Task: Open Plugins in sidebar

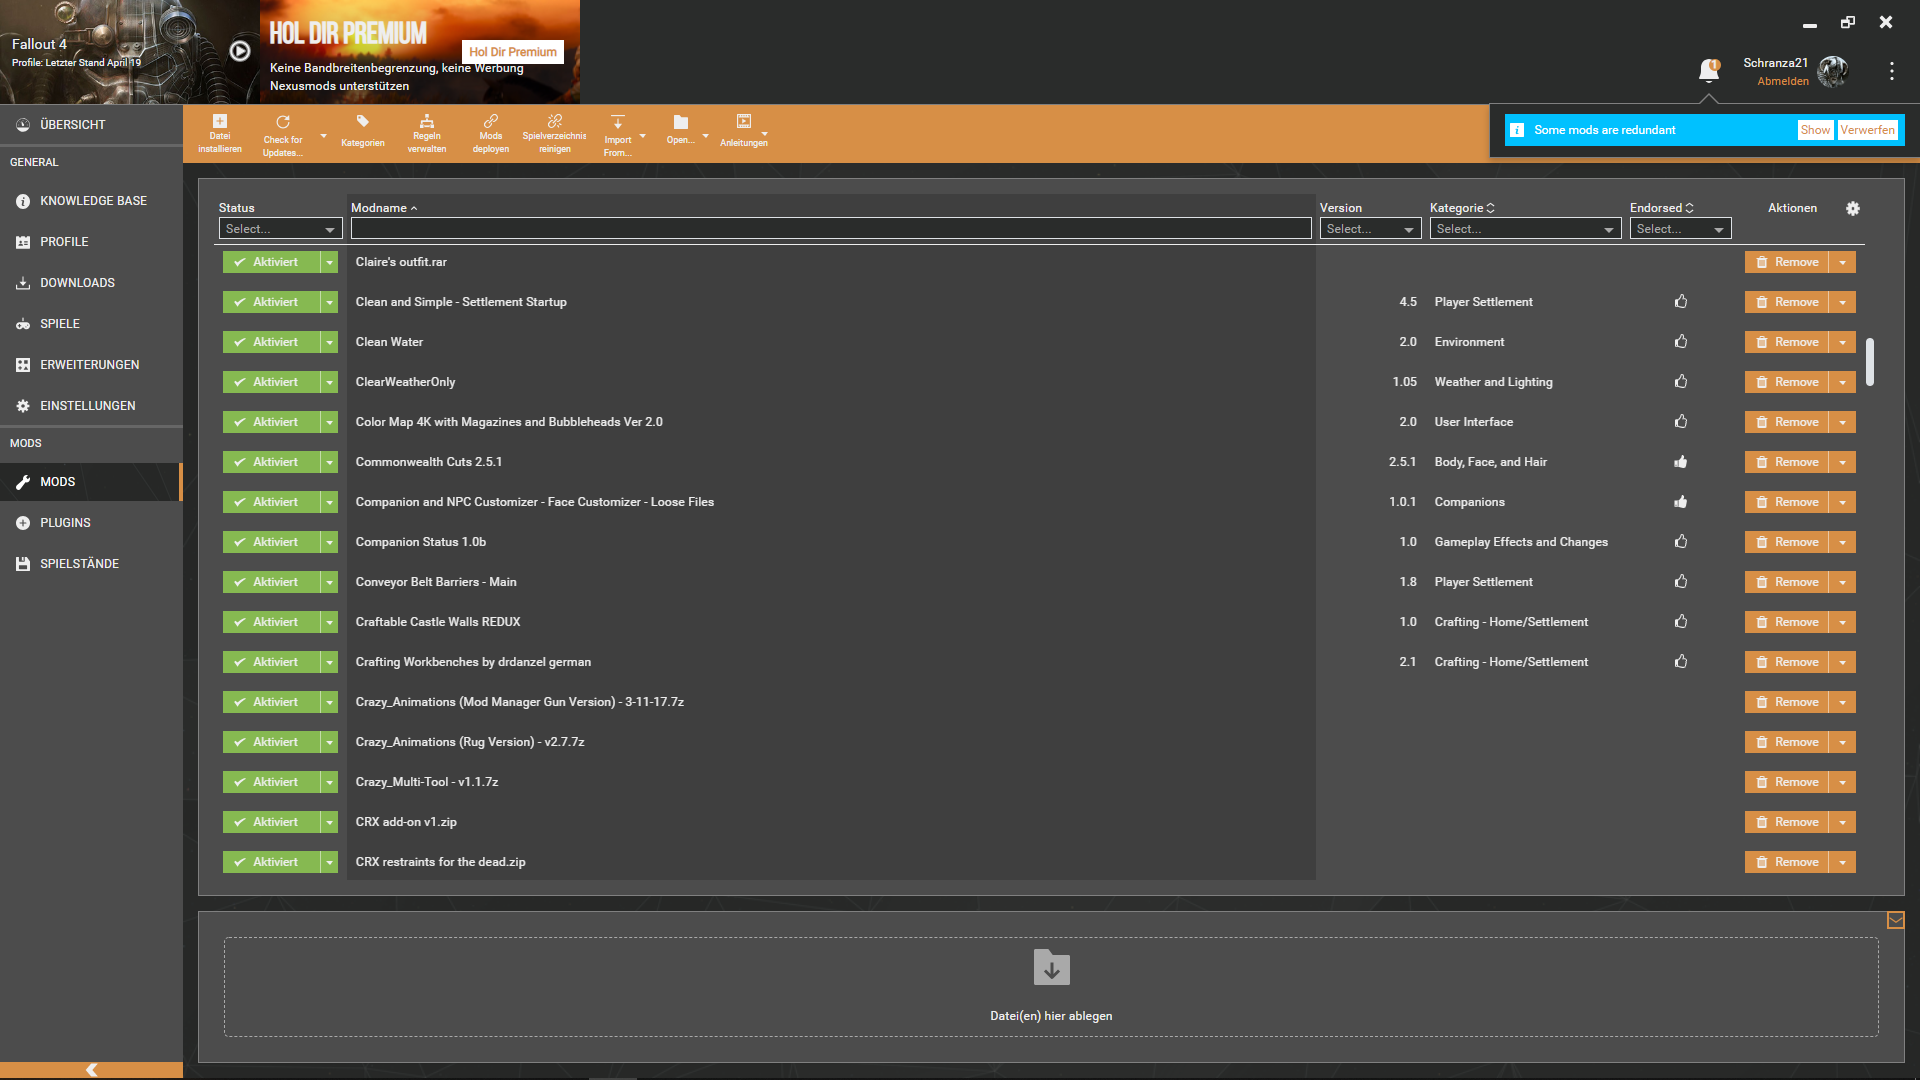Action: 91,523
